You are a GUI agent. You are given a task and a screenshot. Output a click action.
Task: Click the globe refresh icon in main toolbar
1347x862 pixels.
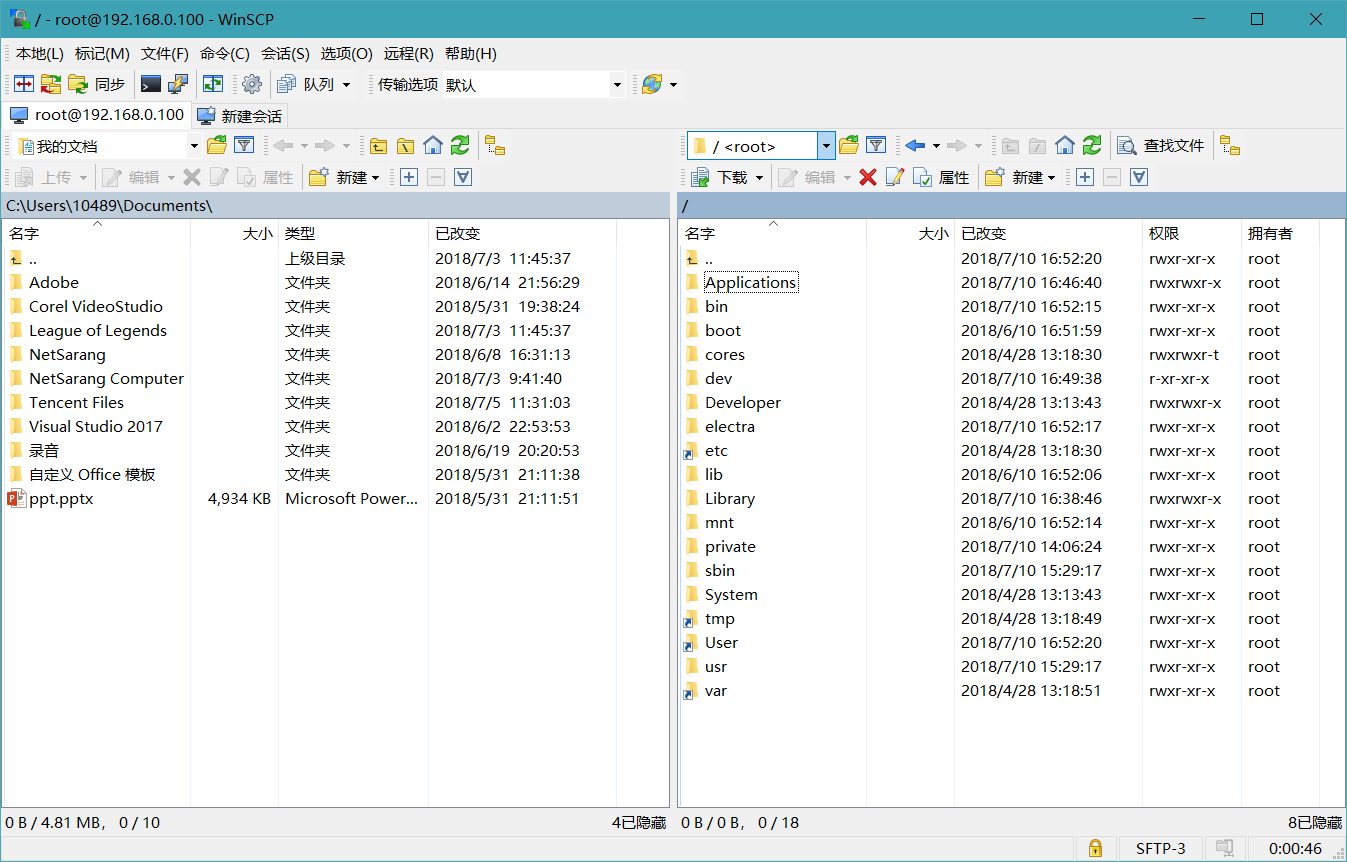[651, 85]
